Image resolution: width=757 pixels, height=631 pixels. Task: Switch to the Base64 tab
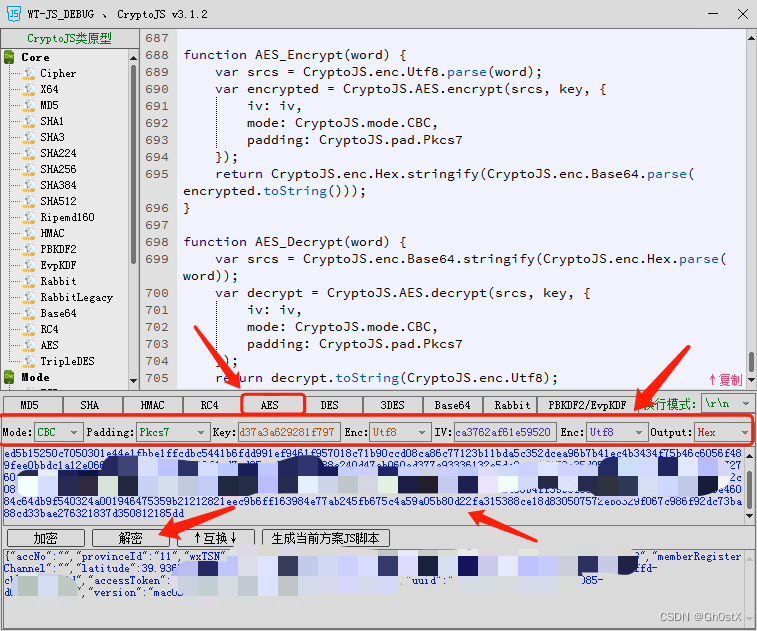[x=452, y=405]
